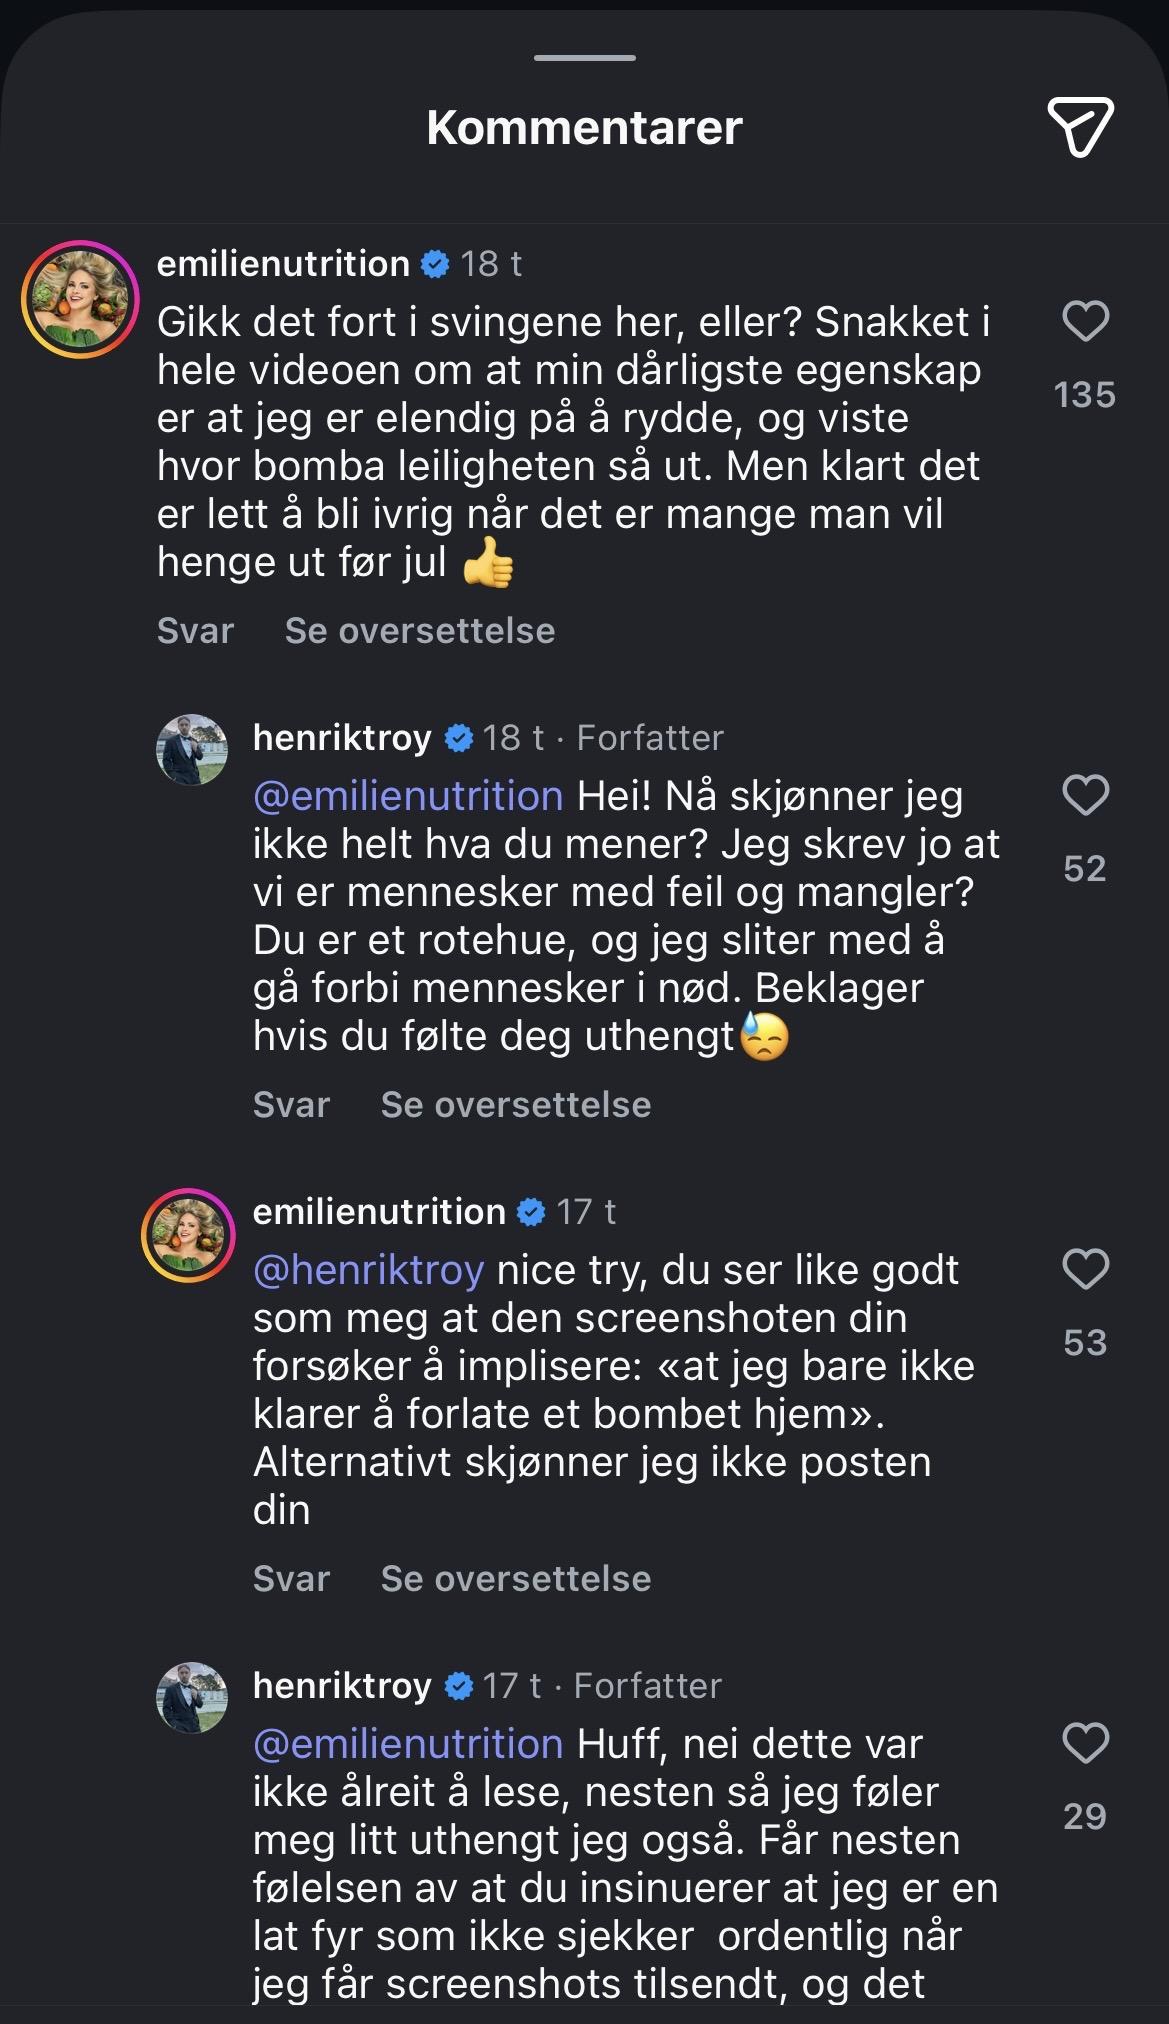The width and height of the screenshot is (1169, 2024).
Task: Open the emilienutrition username on the top comment
Action: point(283,263)
